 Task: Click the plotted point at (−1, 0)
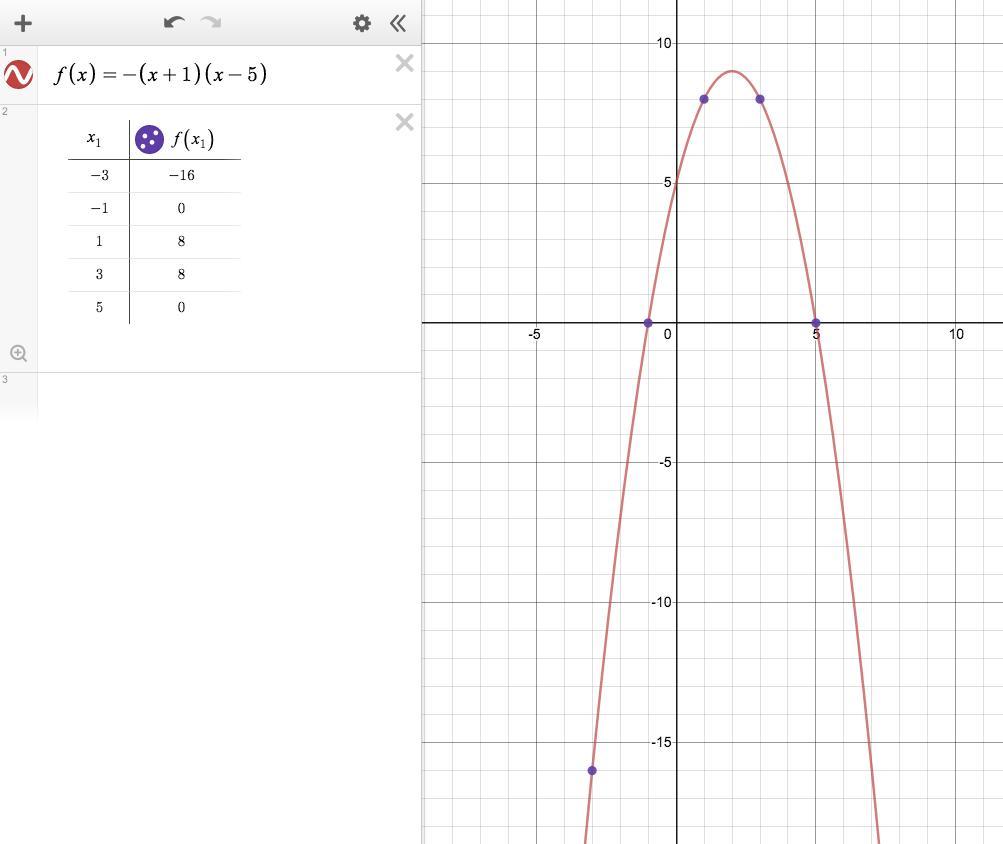648,323
